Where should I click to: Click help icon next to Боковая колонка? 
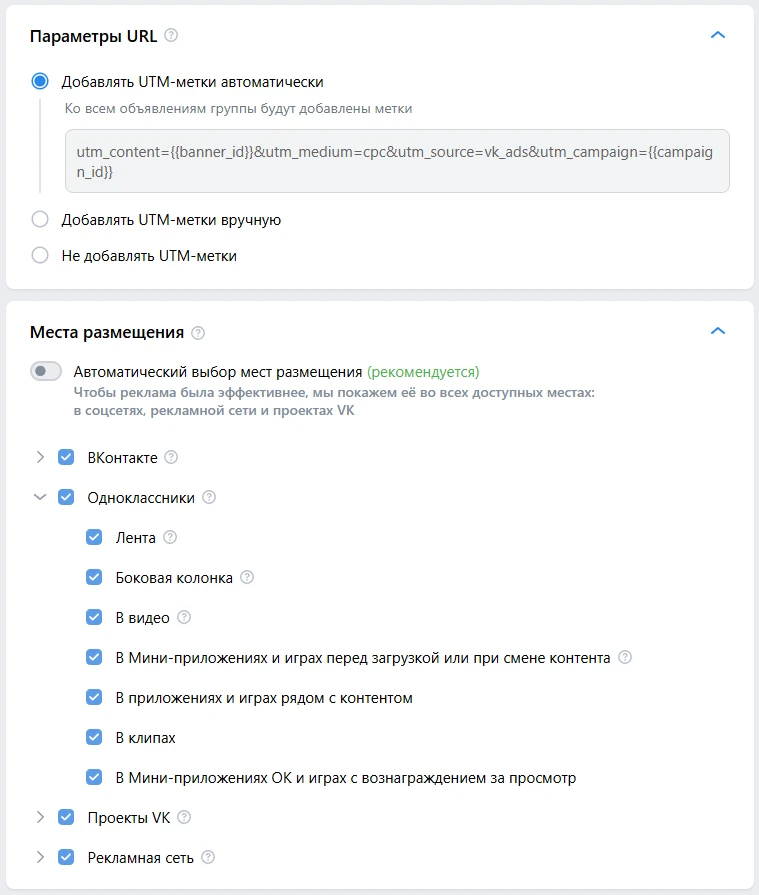click(x=247, y=577)
